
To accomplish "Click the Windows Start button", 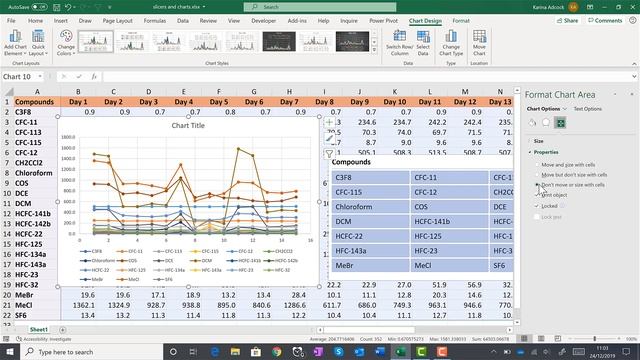I will 9,351.
